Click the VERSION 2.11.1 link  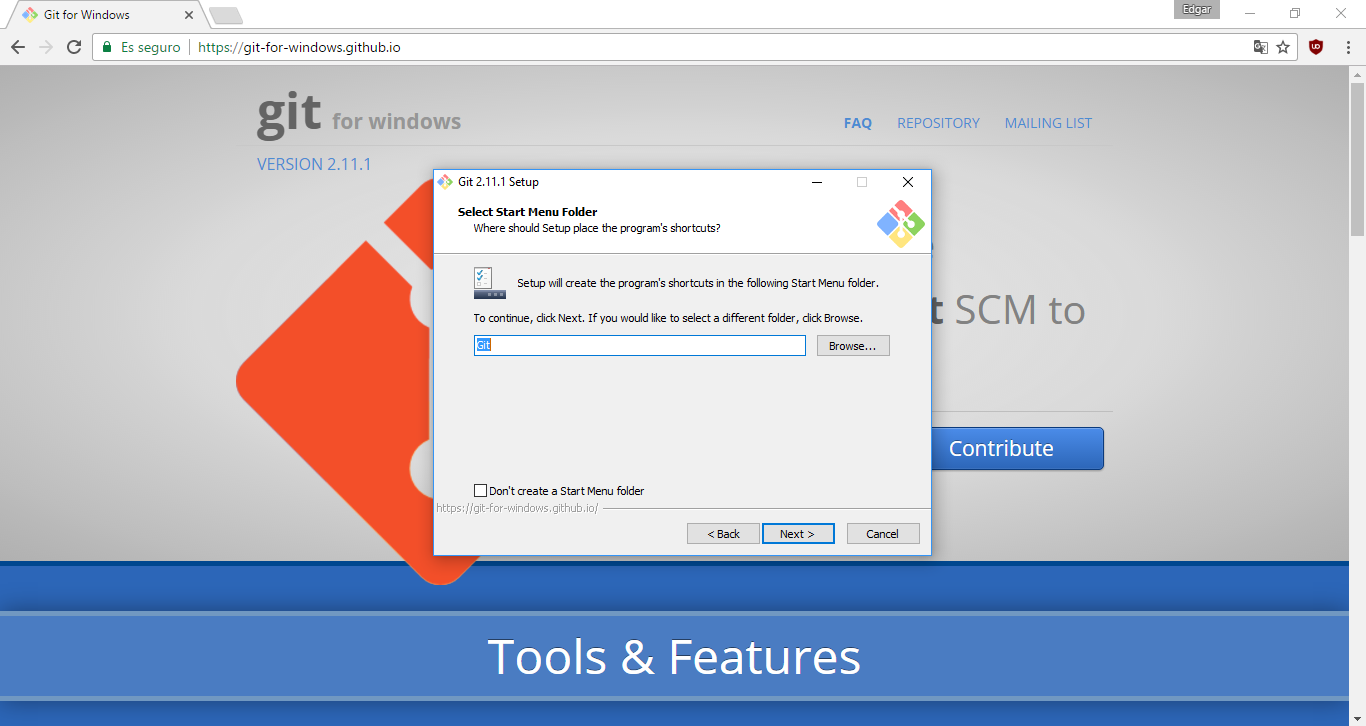point(314,164)
